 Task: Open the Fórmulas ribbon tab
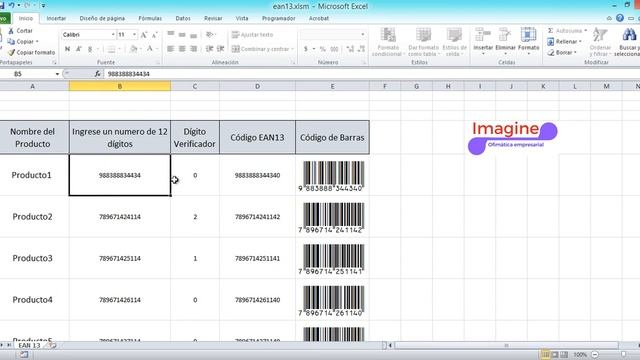150,18
